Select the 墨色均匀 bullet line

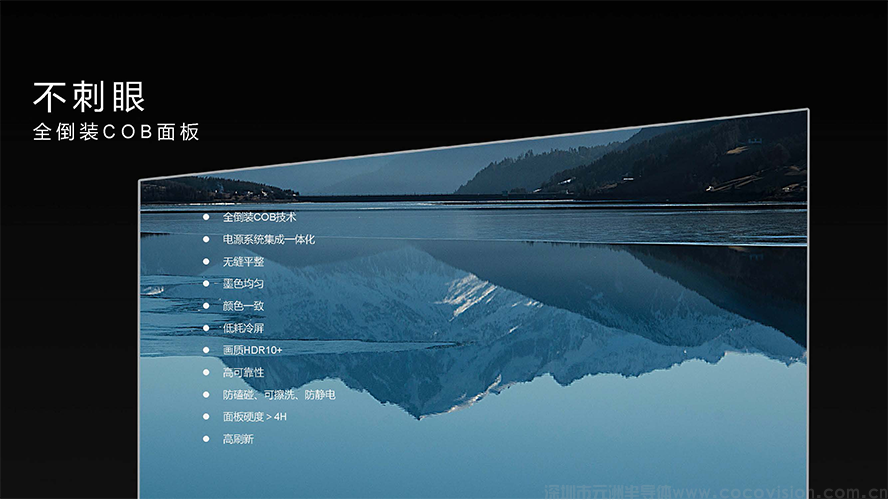(x=243, y=284)
